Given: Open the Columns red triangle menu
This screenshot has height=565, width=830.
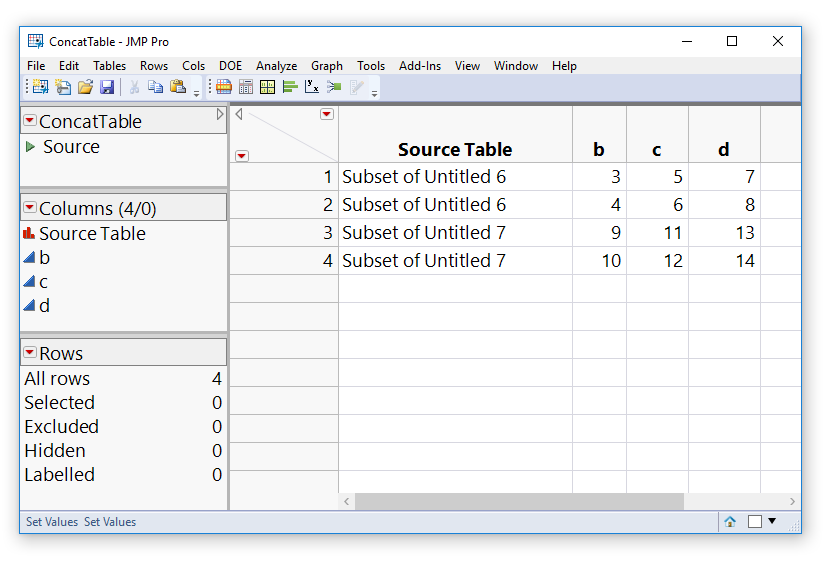Looking at the screenshot, I should pos(30,207).
